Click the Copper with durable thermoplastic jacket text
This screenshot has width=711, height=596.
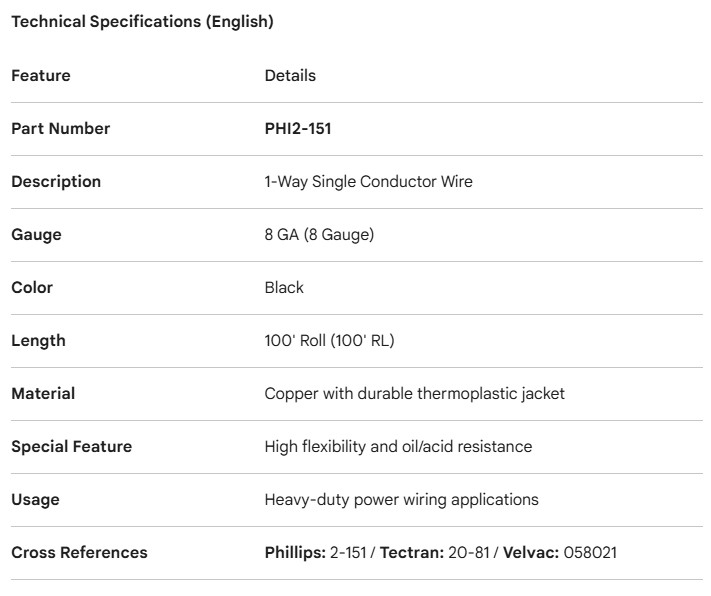coord(414,394)
